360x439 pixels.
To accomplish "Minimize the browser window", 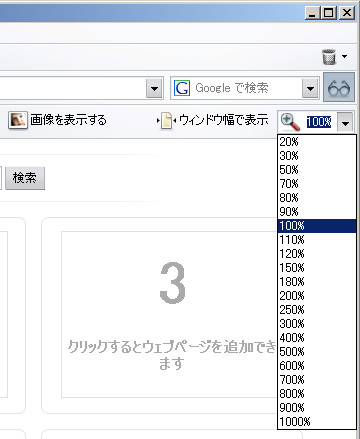I will [312, 13].
